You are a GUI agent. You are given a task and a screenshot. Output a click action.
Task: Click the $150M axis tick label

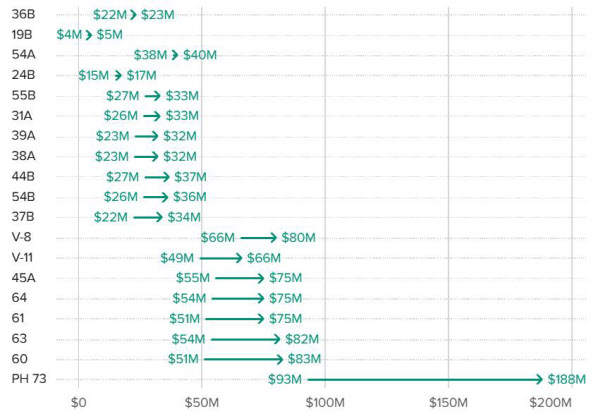(x=447, y=401)
